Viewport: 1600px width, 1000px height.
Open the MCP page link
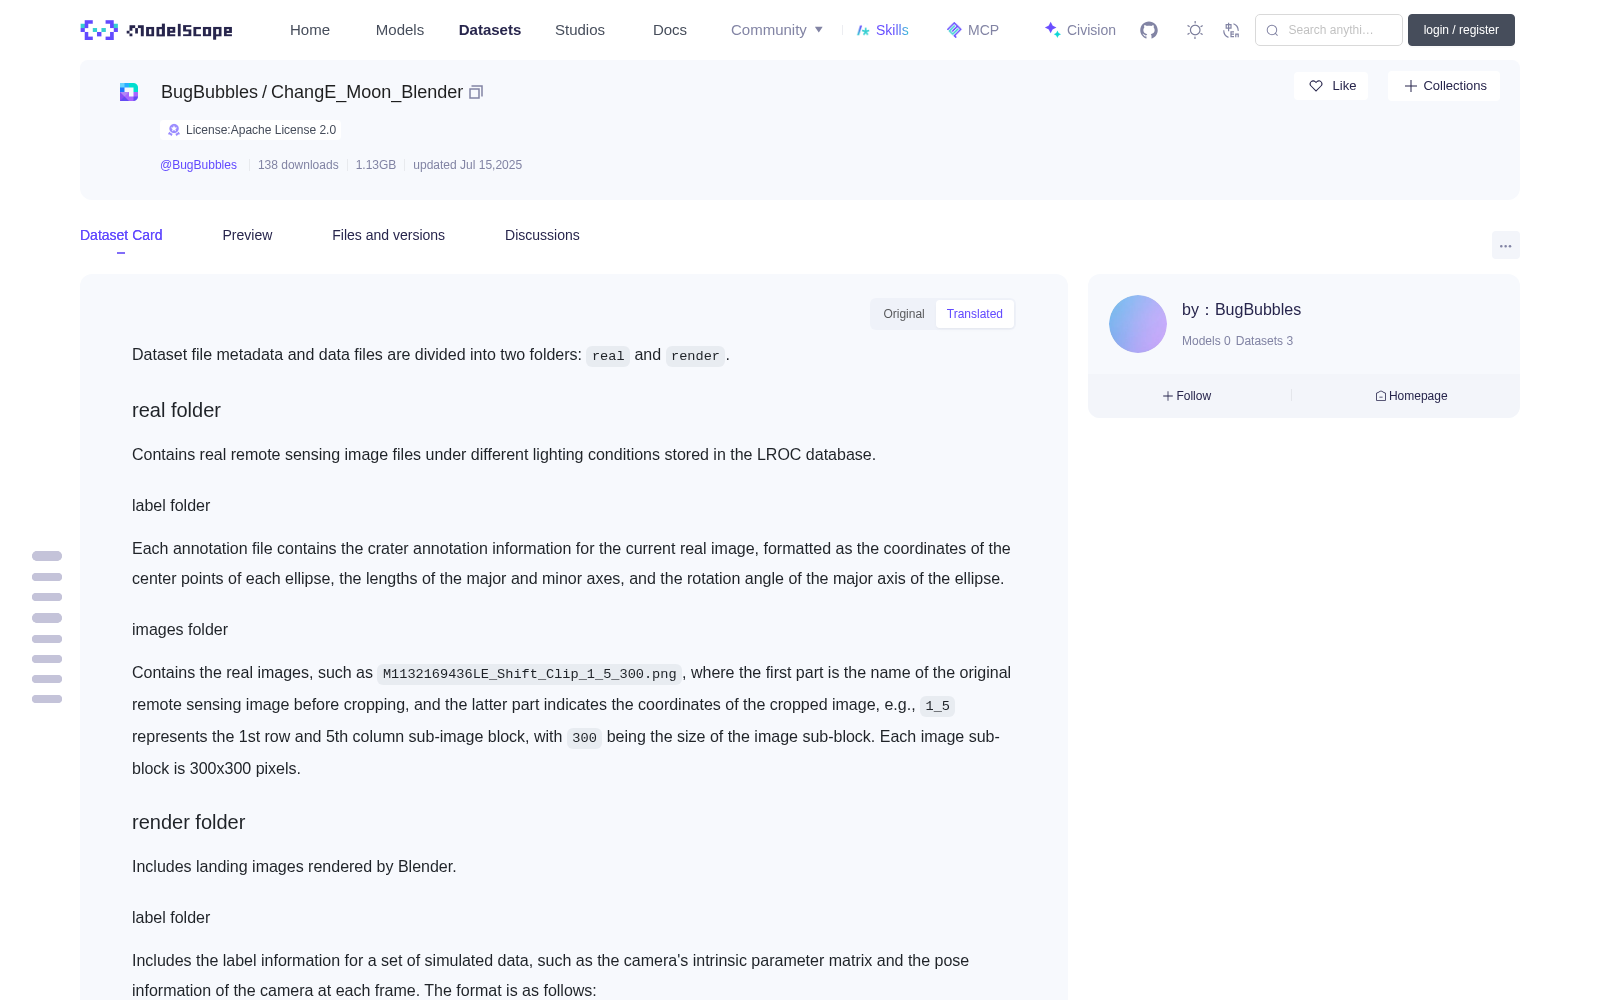pyautogui.click(x=983, y=30)
